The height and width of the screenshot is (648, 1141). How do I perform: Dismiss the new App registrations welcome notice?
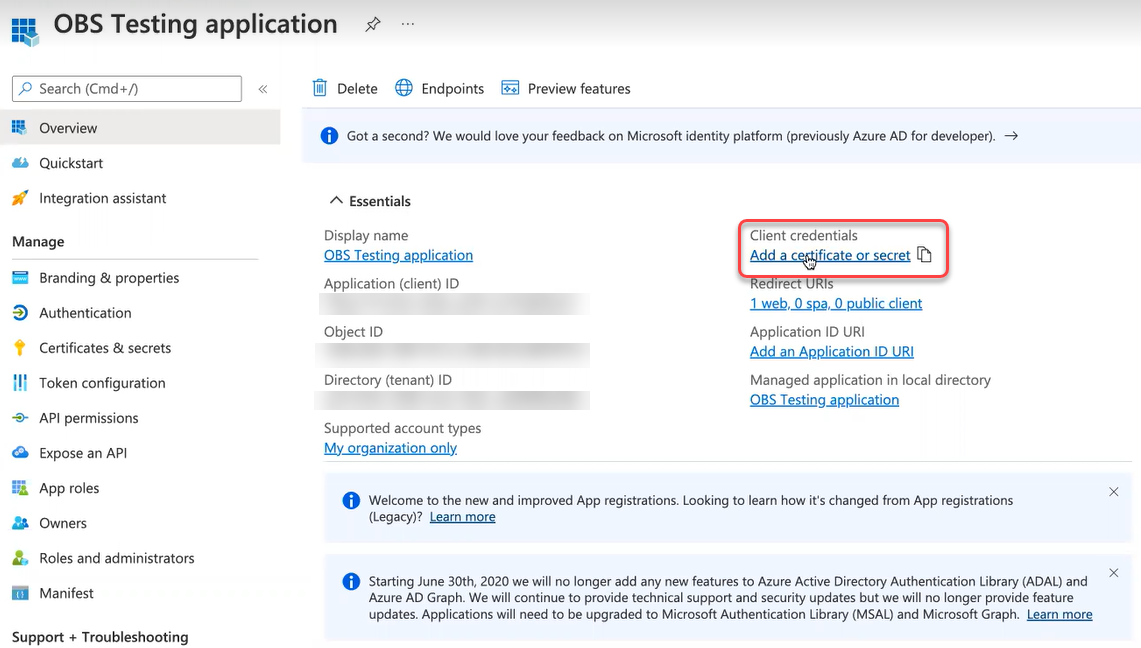(x=1113, y=492)
